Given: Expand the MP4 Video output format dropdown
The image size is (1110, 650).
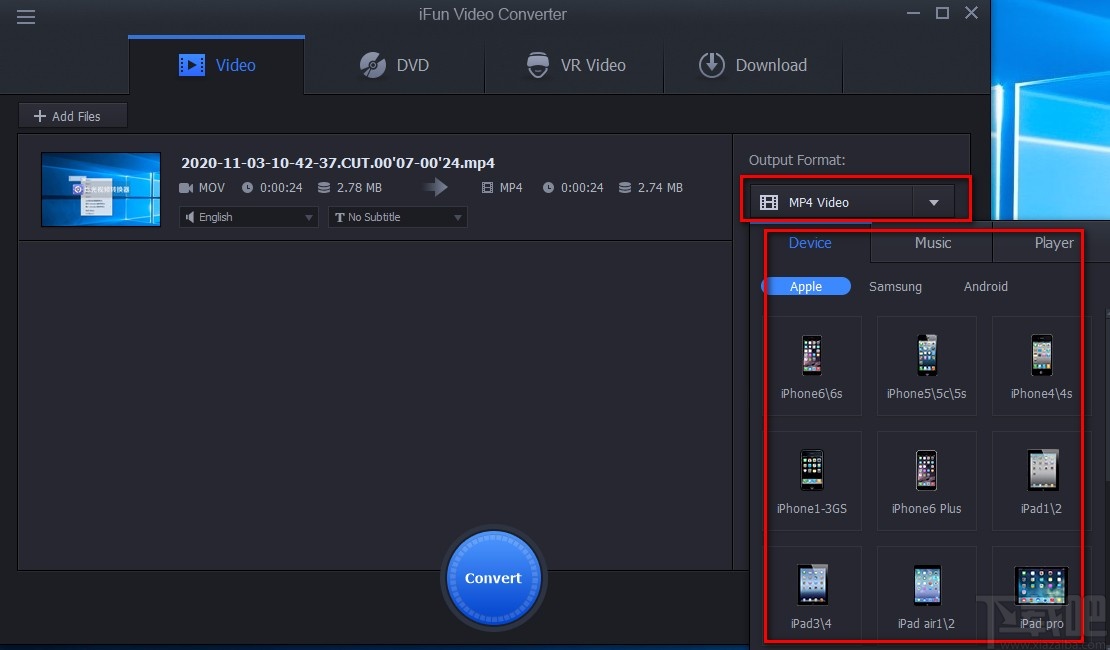Looking at the screenshot, I should pos(933,203).
